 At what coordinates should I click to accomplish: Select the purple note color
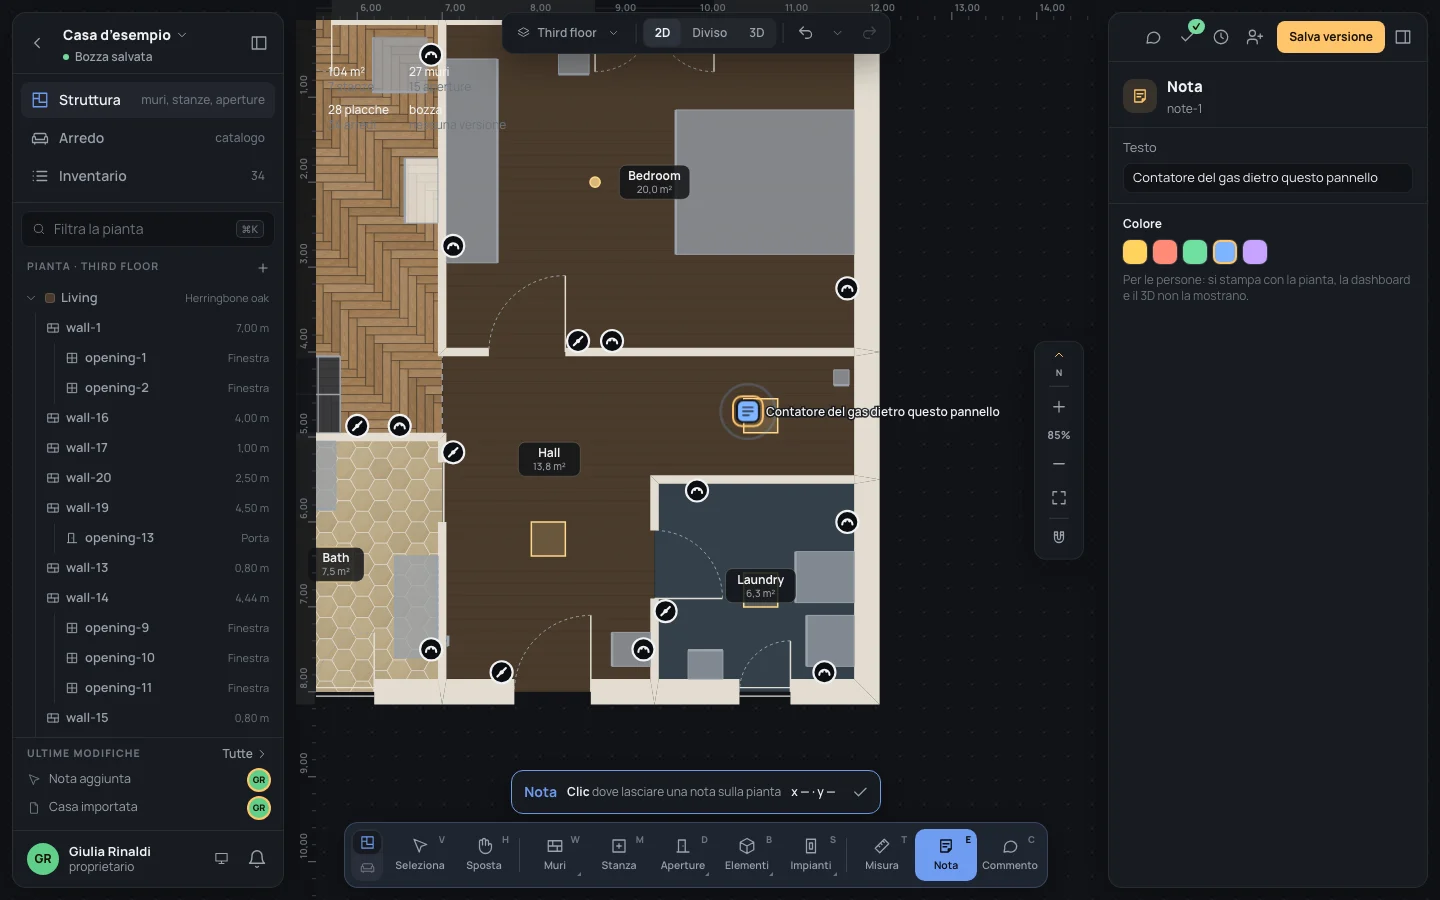tap(1255, 252)
